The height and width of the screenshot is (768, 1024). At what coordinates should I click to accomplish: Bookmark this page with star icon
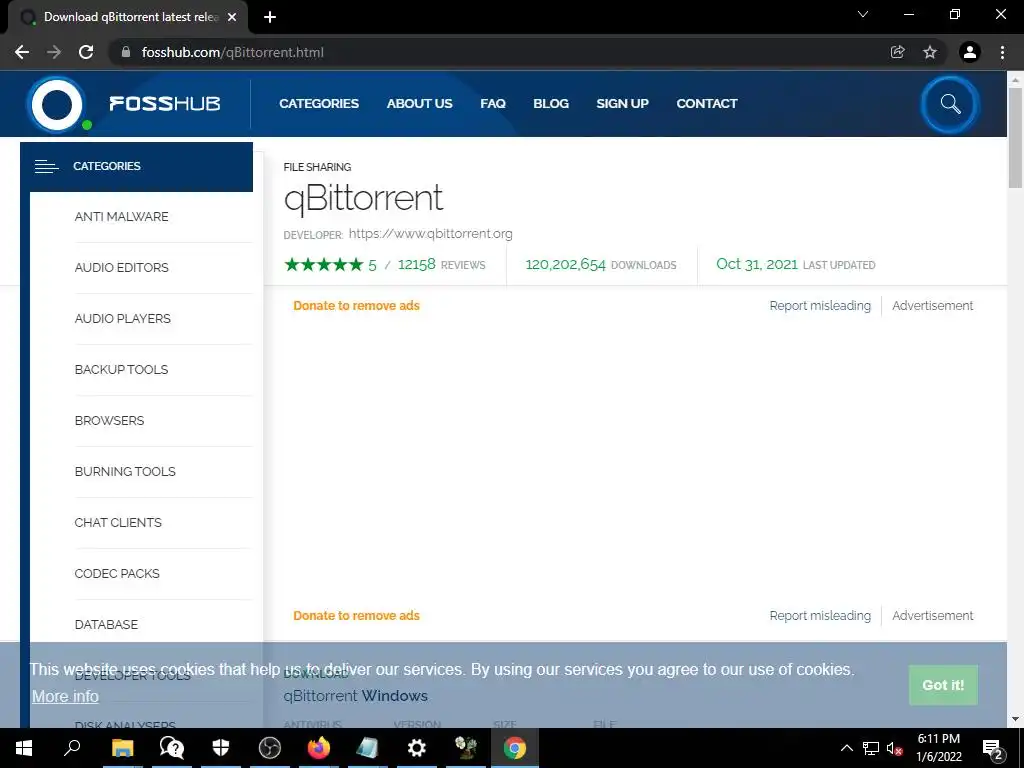[x=930, y=52]
